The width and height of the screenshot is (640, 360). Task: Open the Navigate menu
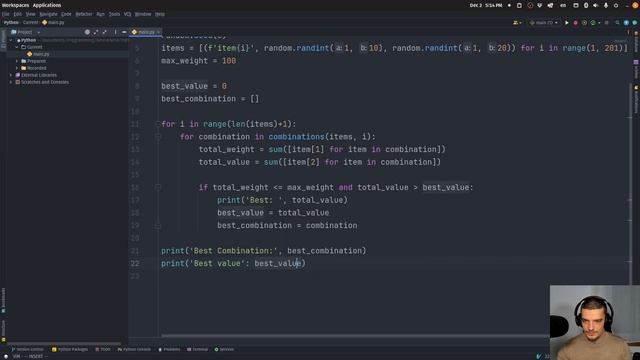(x=49, y=14)
